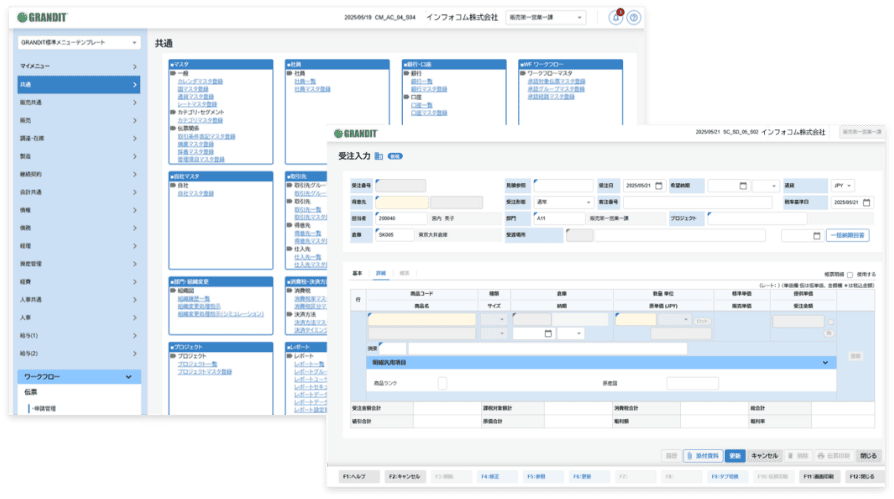The image size is (894, 499).
Task: Collapse the 明細汎用項目 section
Action: [825, 362]
